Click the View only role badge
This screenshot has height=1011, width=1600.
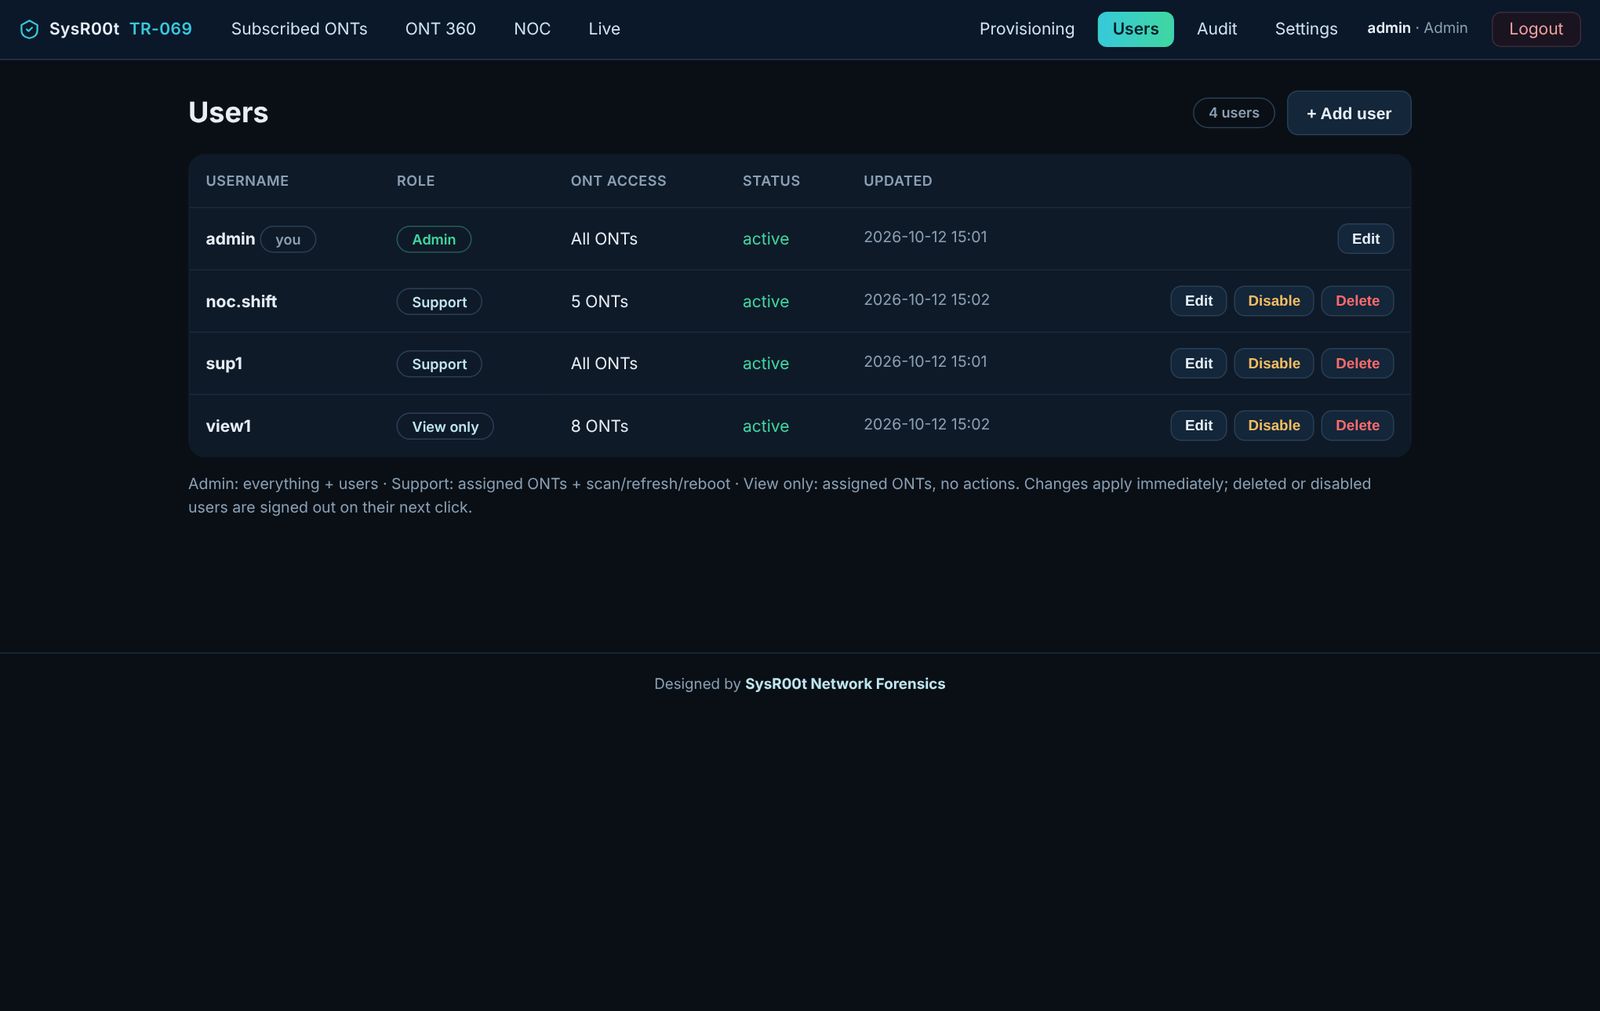445,426
